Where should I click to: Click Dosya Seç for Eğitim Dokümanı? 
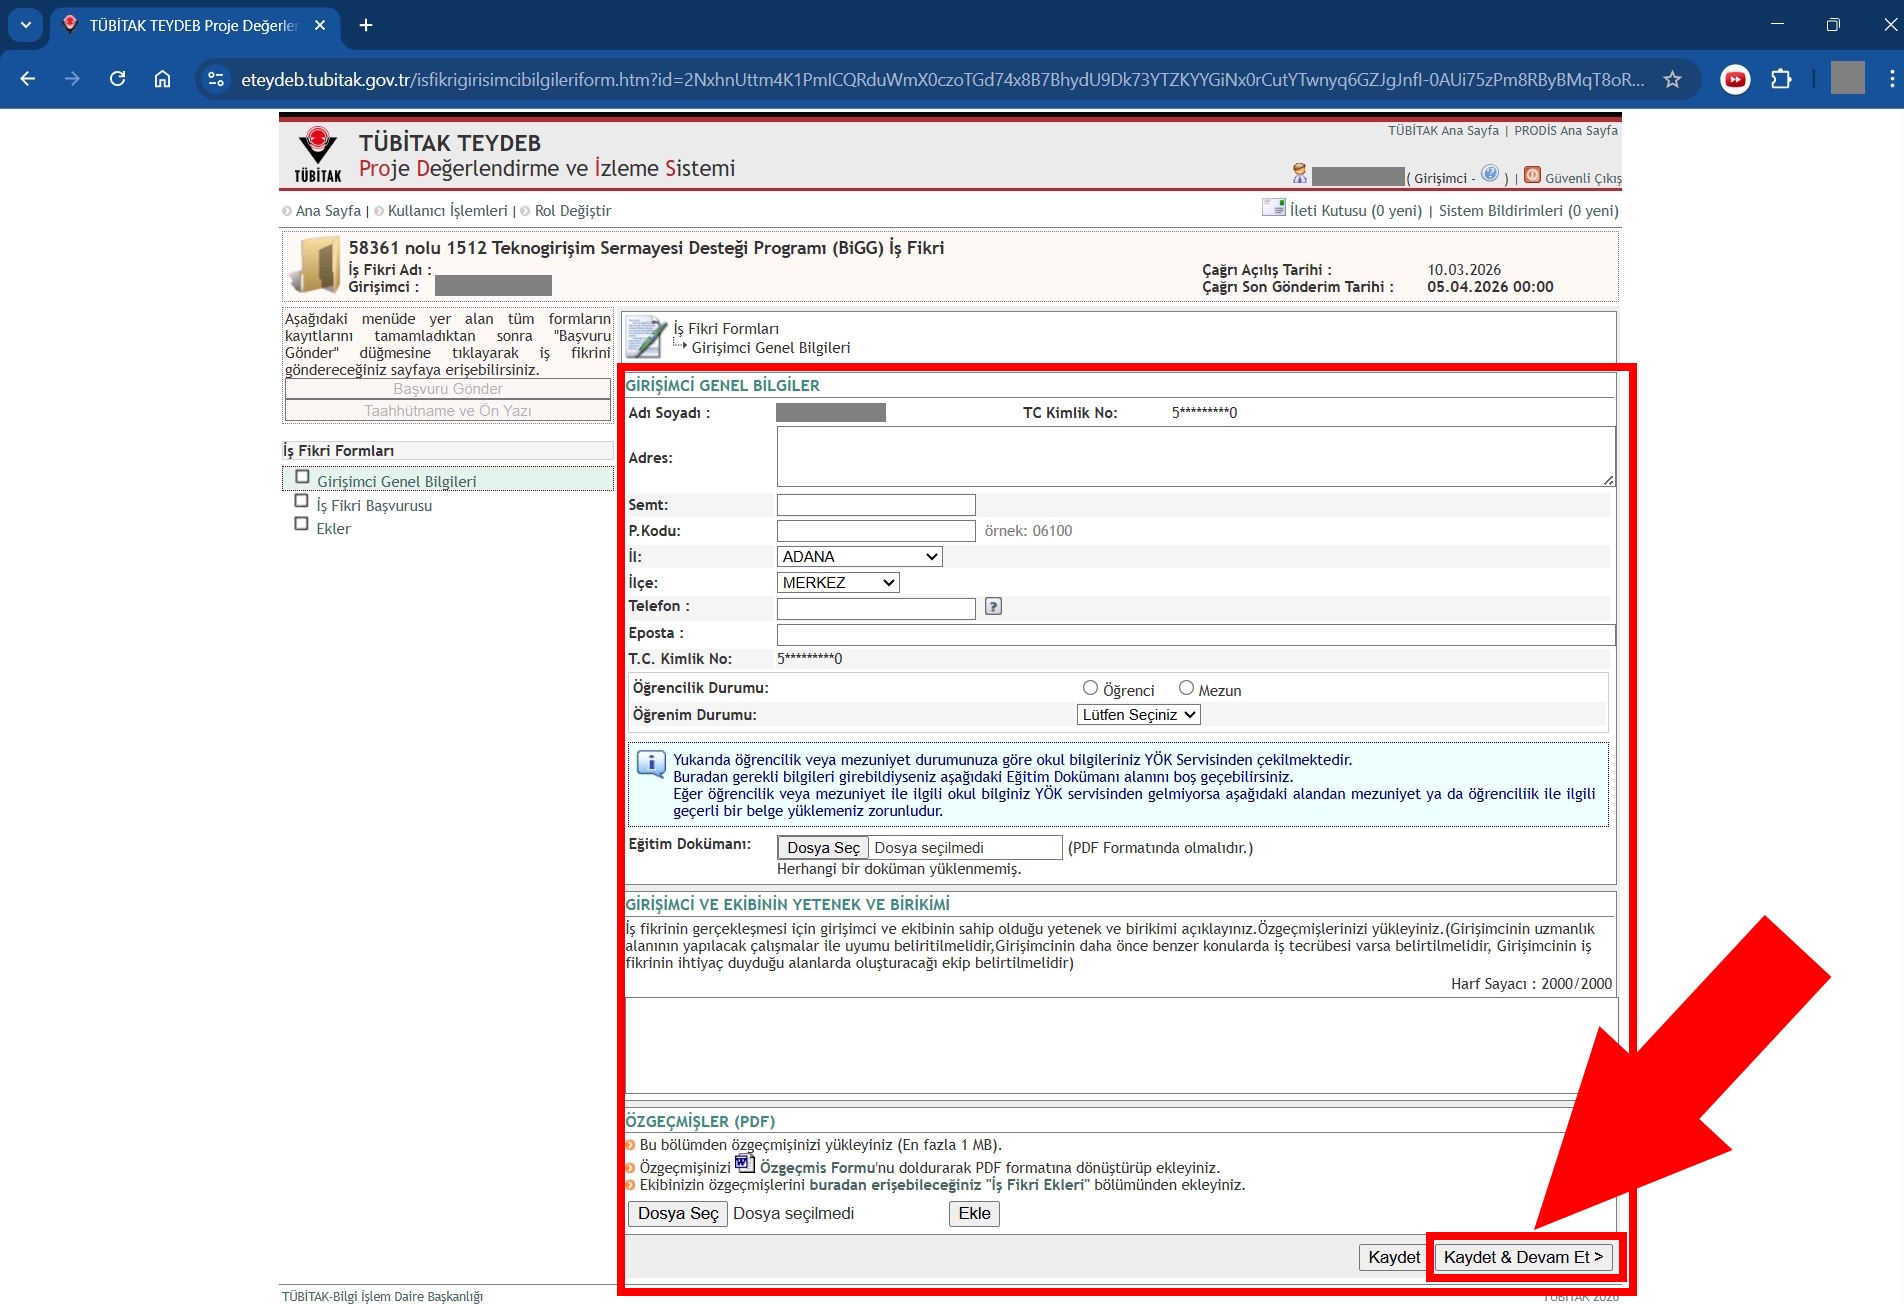click(x=822, y=848)
